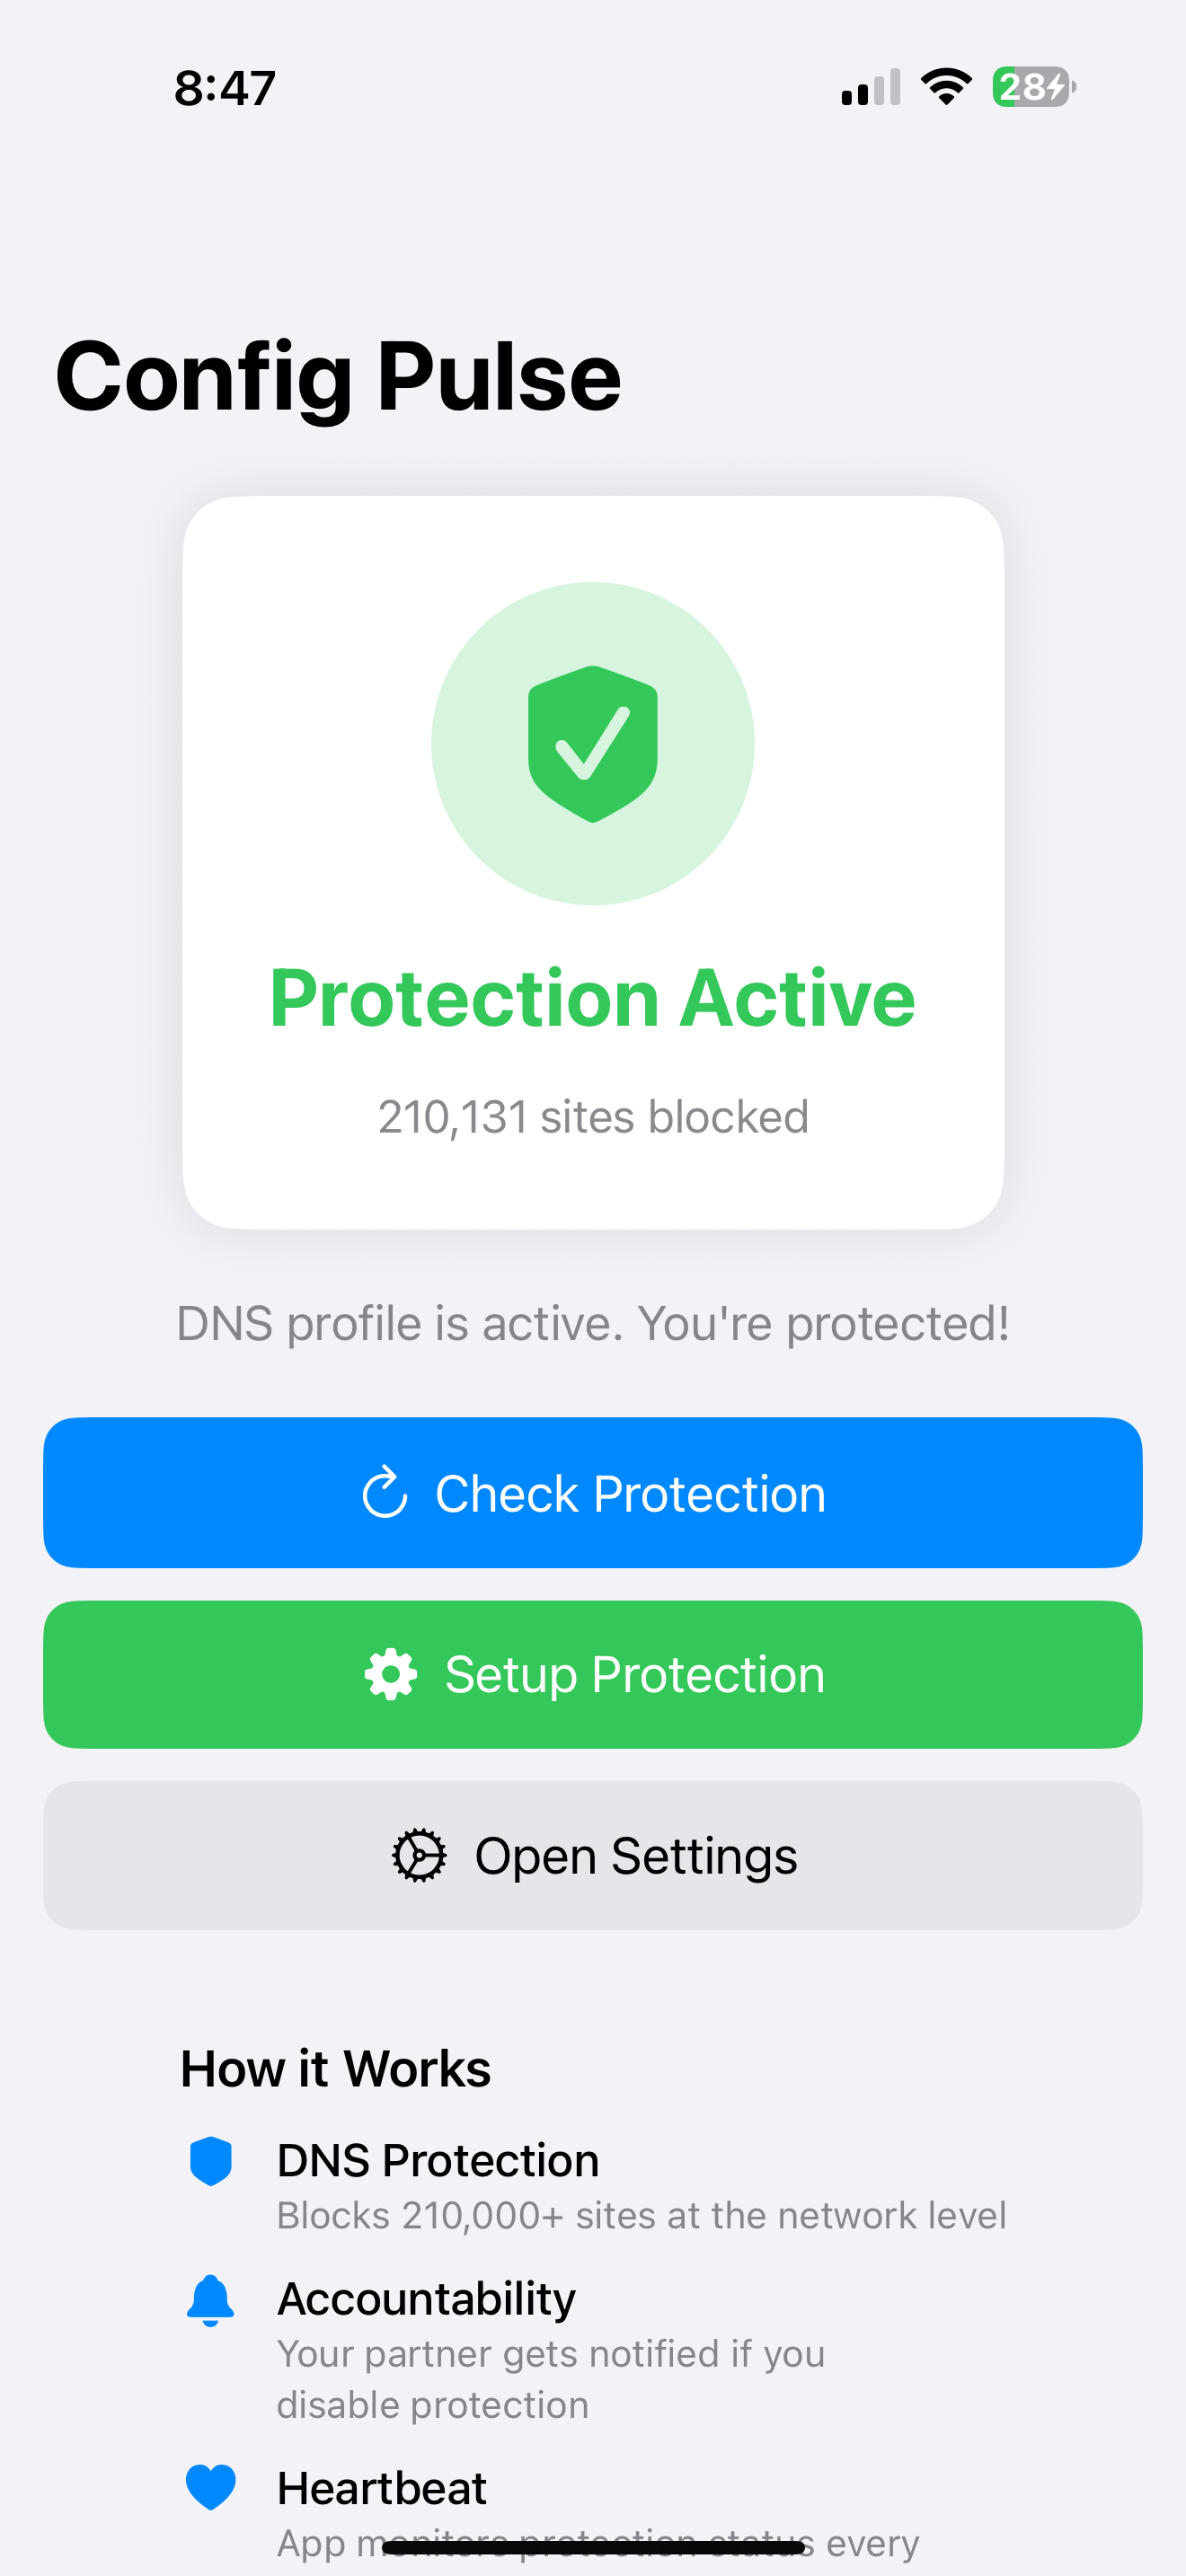Tap the Protection Active status heading
Screen dimensions: 1186x2576
point(593,998)
